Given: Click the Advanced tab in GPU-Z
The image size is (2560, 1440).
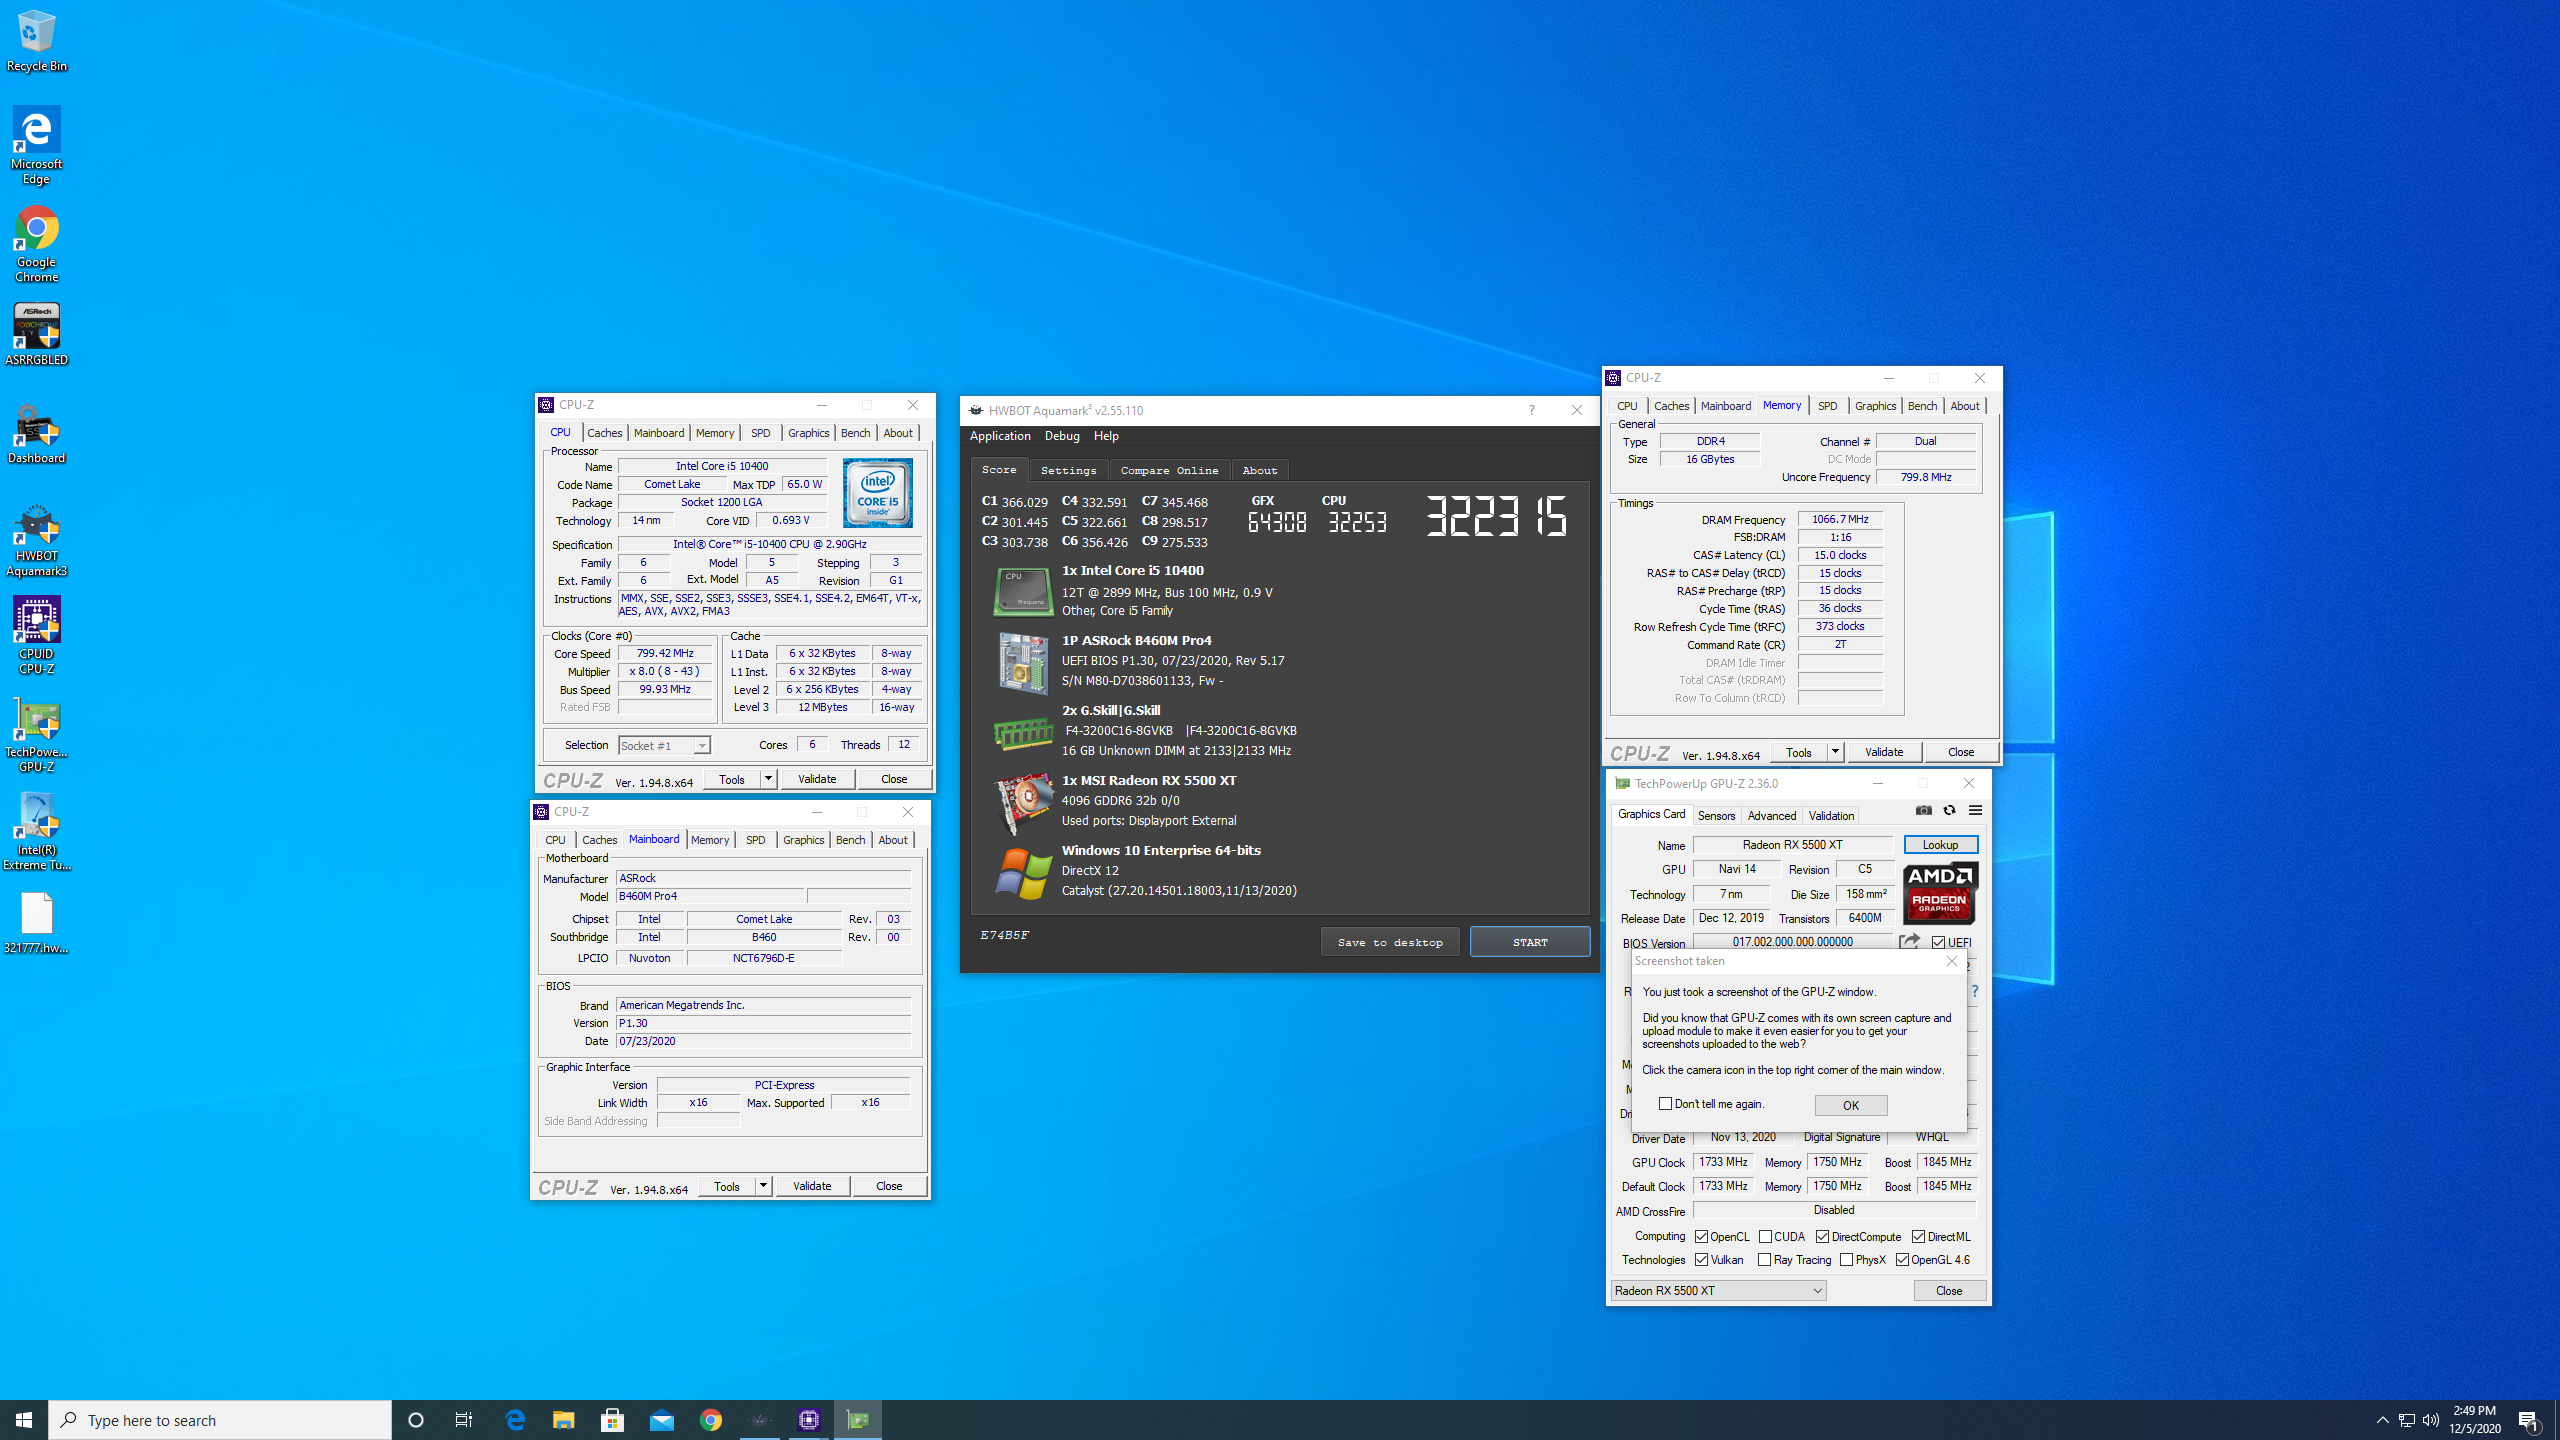Looking at the screenshot, I should [x=1772, y=816].
